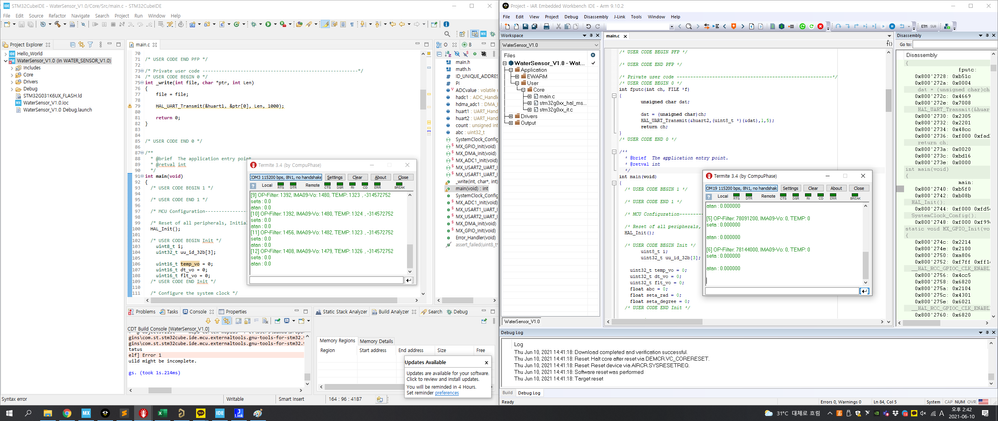Click the Undo icon in IAR toolbar
The height and width of the screenshot is (421, 998).
click(x=588, y=26)
